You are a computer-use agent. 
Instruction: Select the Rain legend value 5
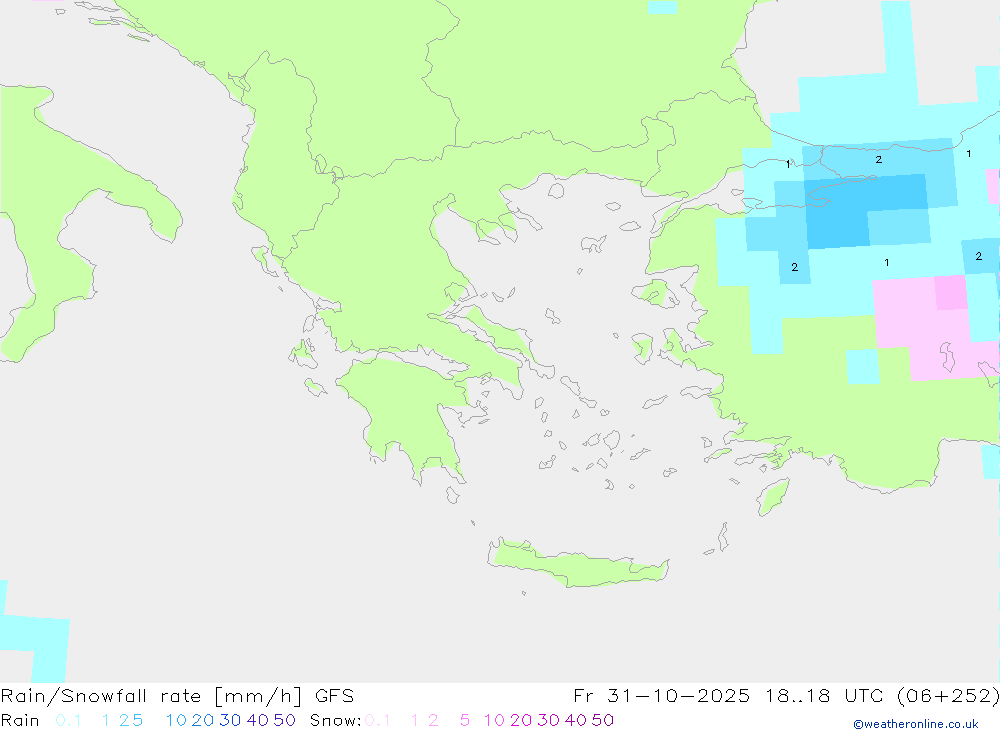(x=137, y=720)
